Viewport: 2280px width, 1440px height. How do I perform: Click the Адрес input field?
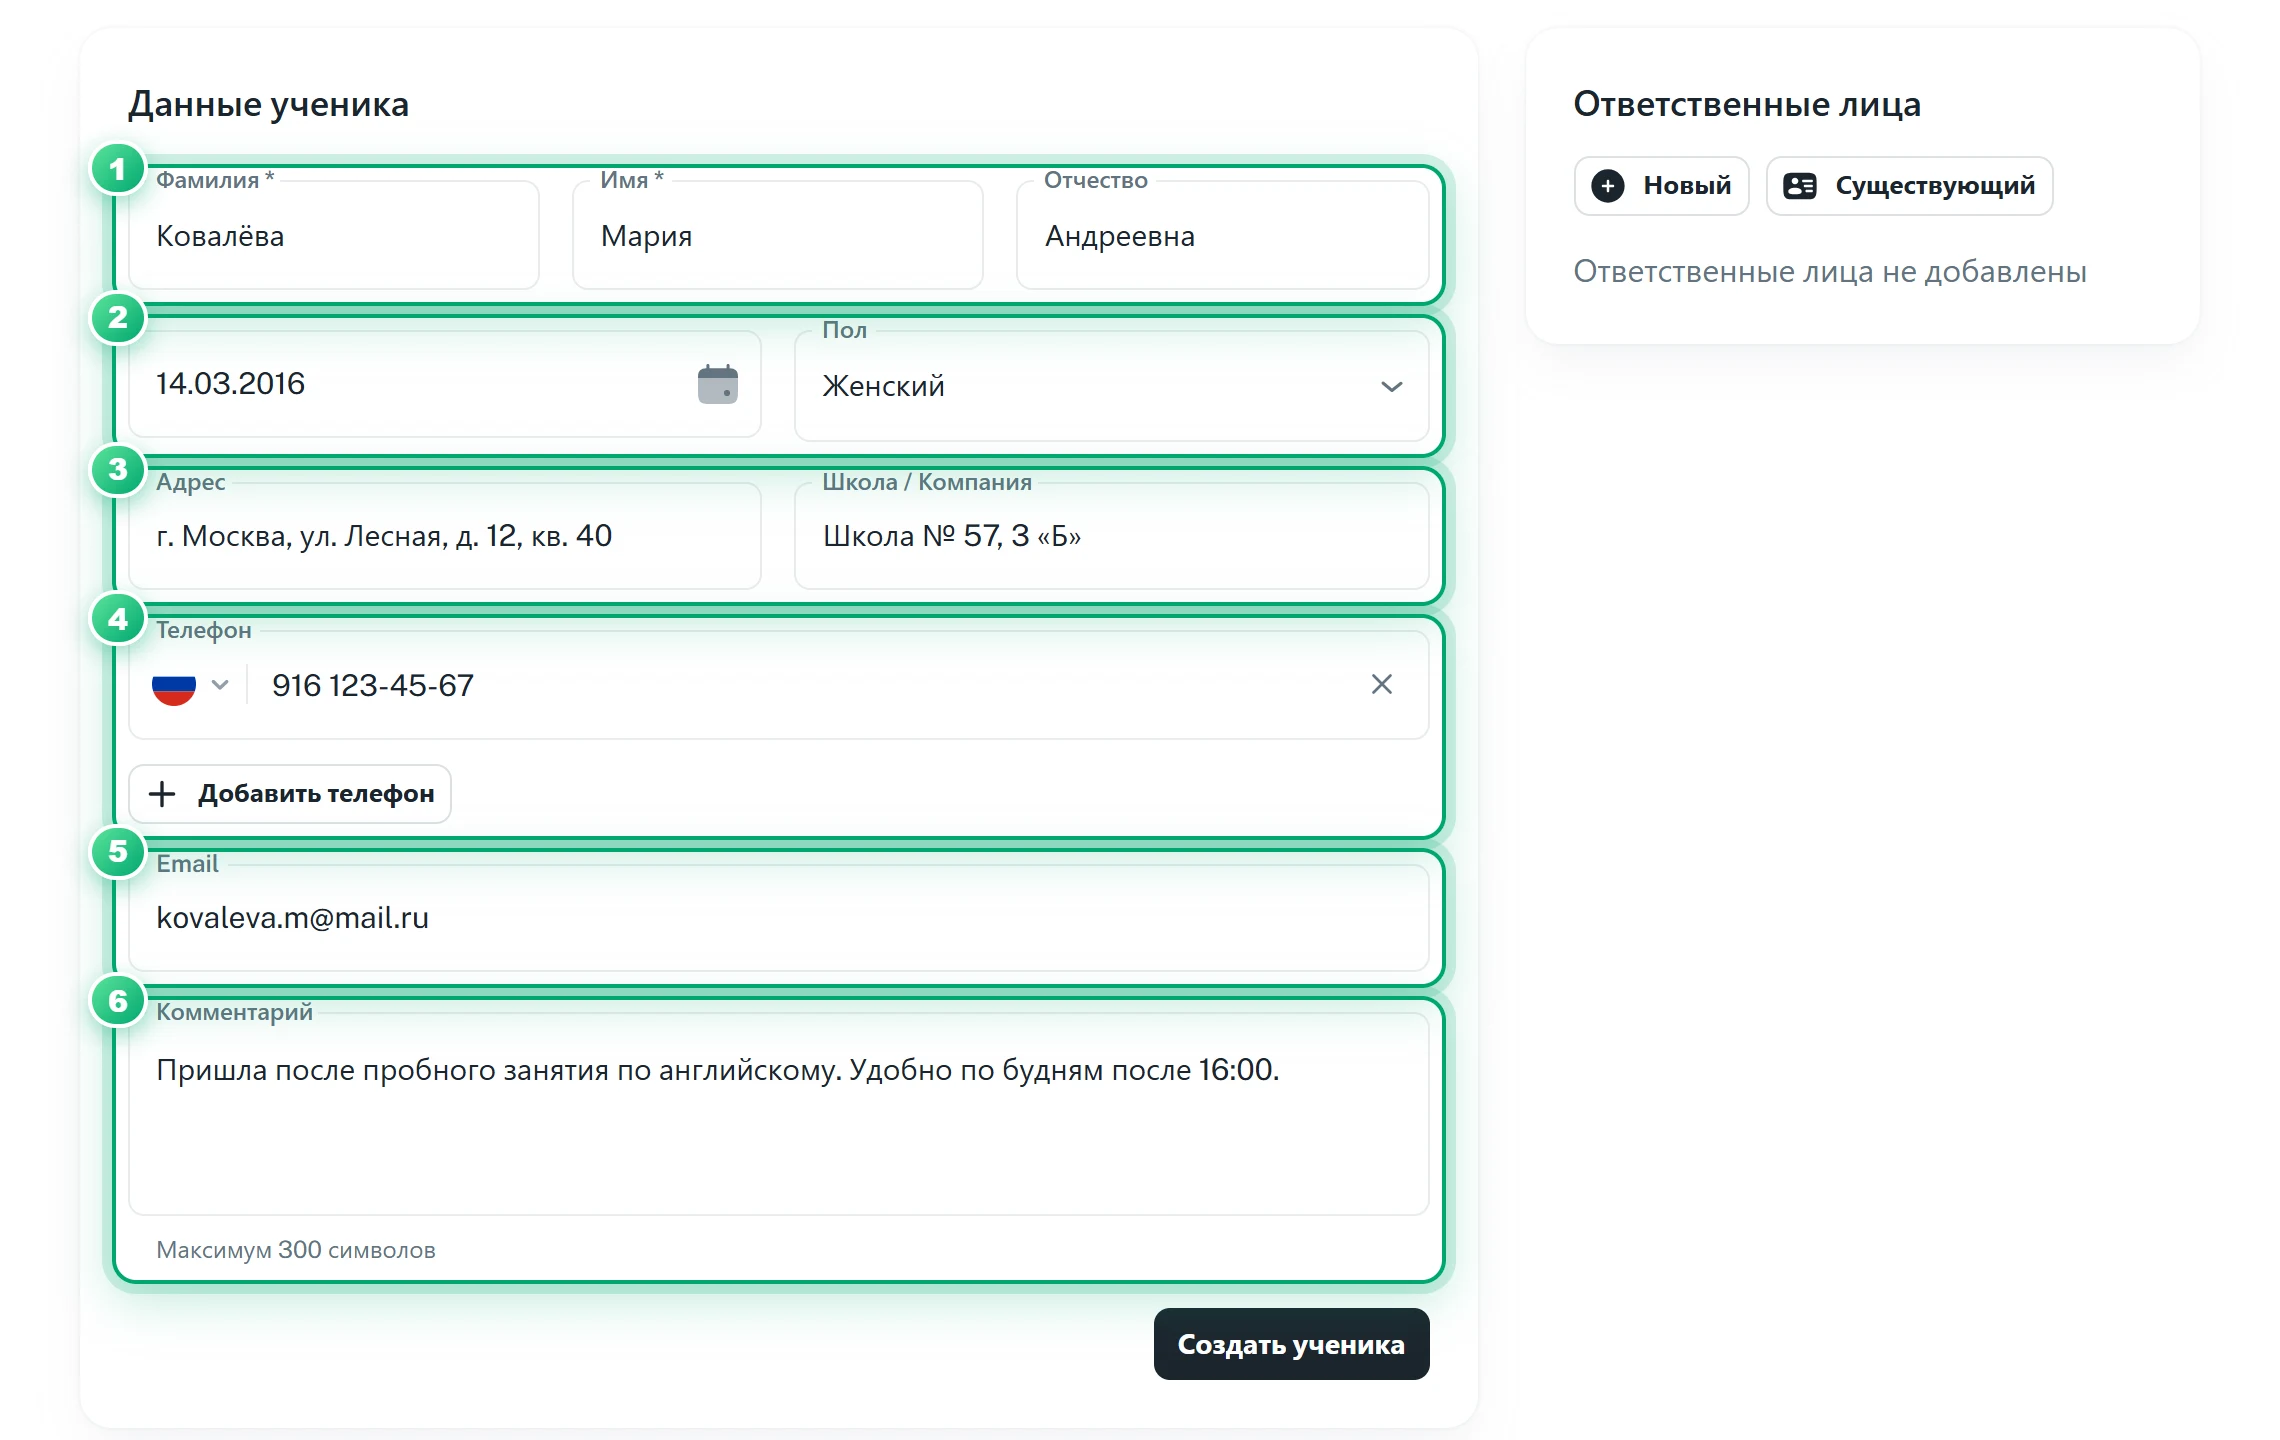(445, 536)
